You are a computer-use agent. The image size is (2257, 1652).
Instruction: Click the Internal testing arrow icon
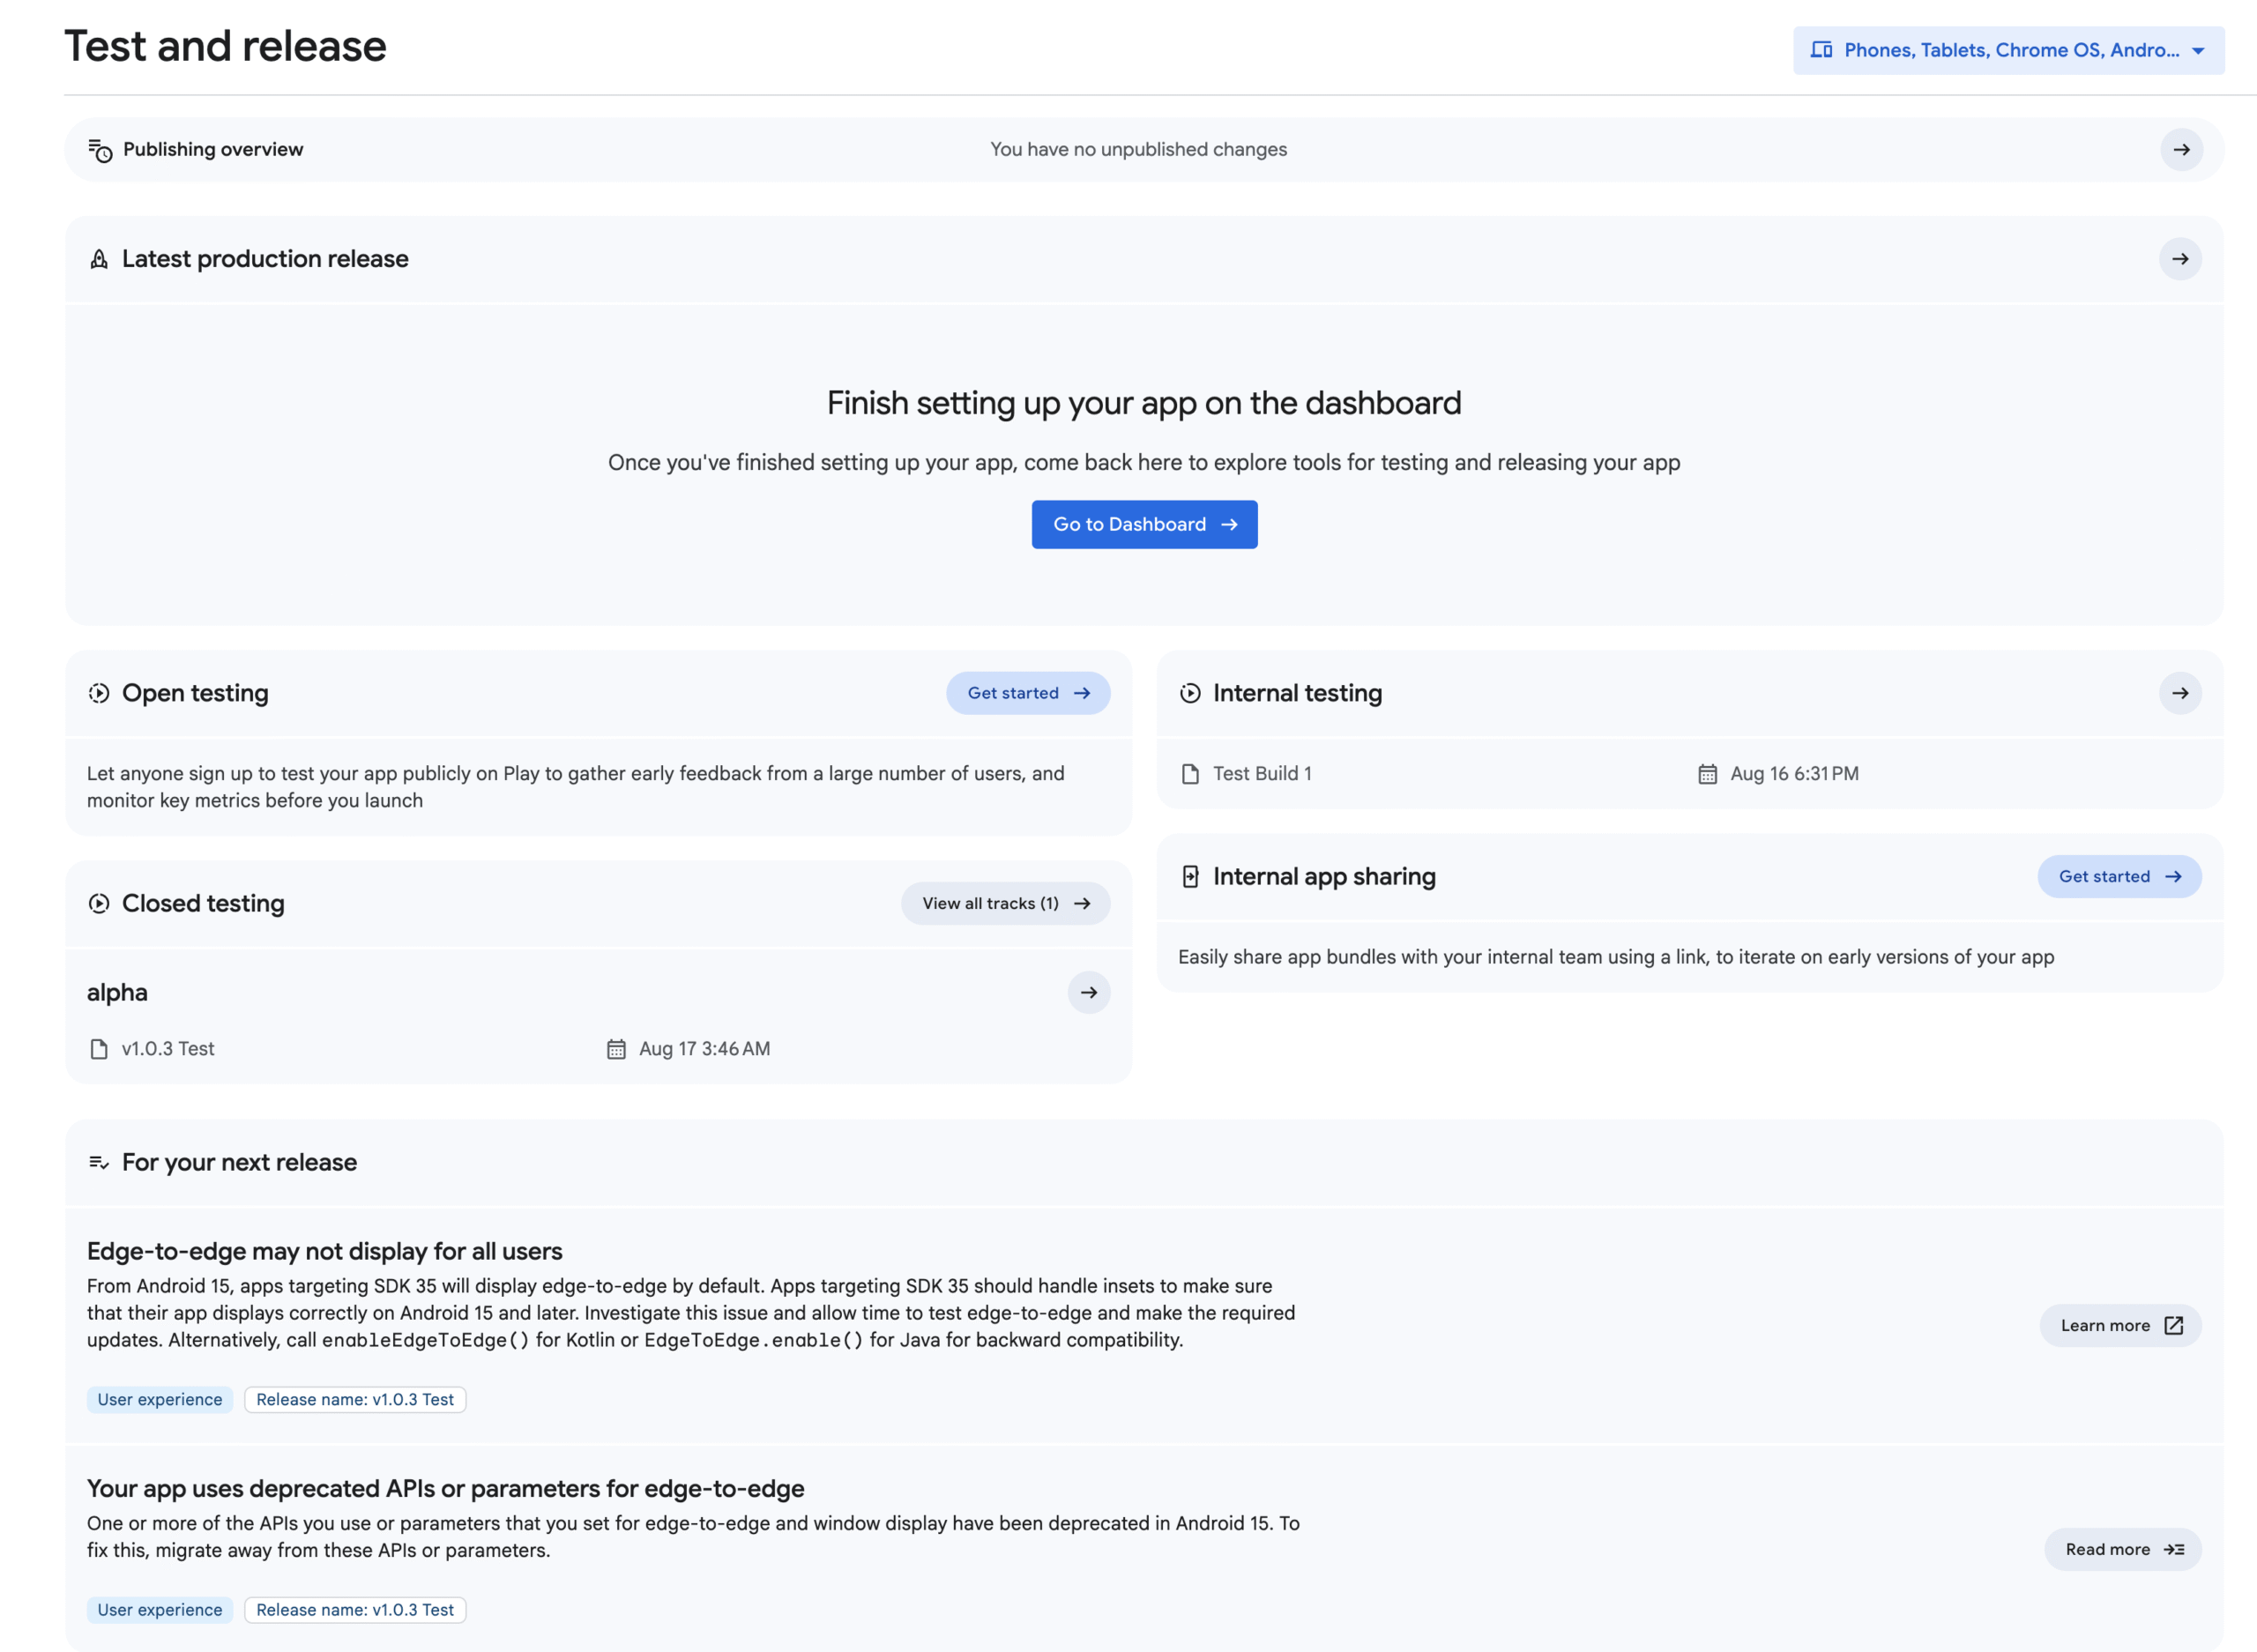(2180, 693)
